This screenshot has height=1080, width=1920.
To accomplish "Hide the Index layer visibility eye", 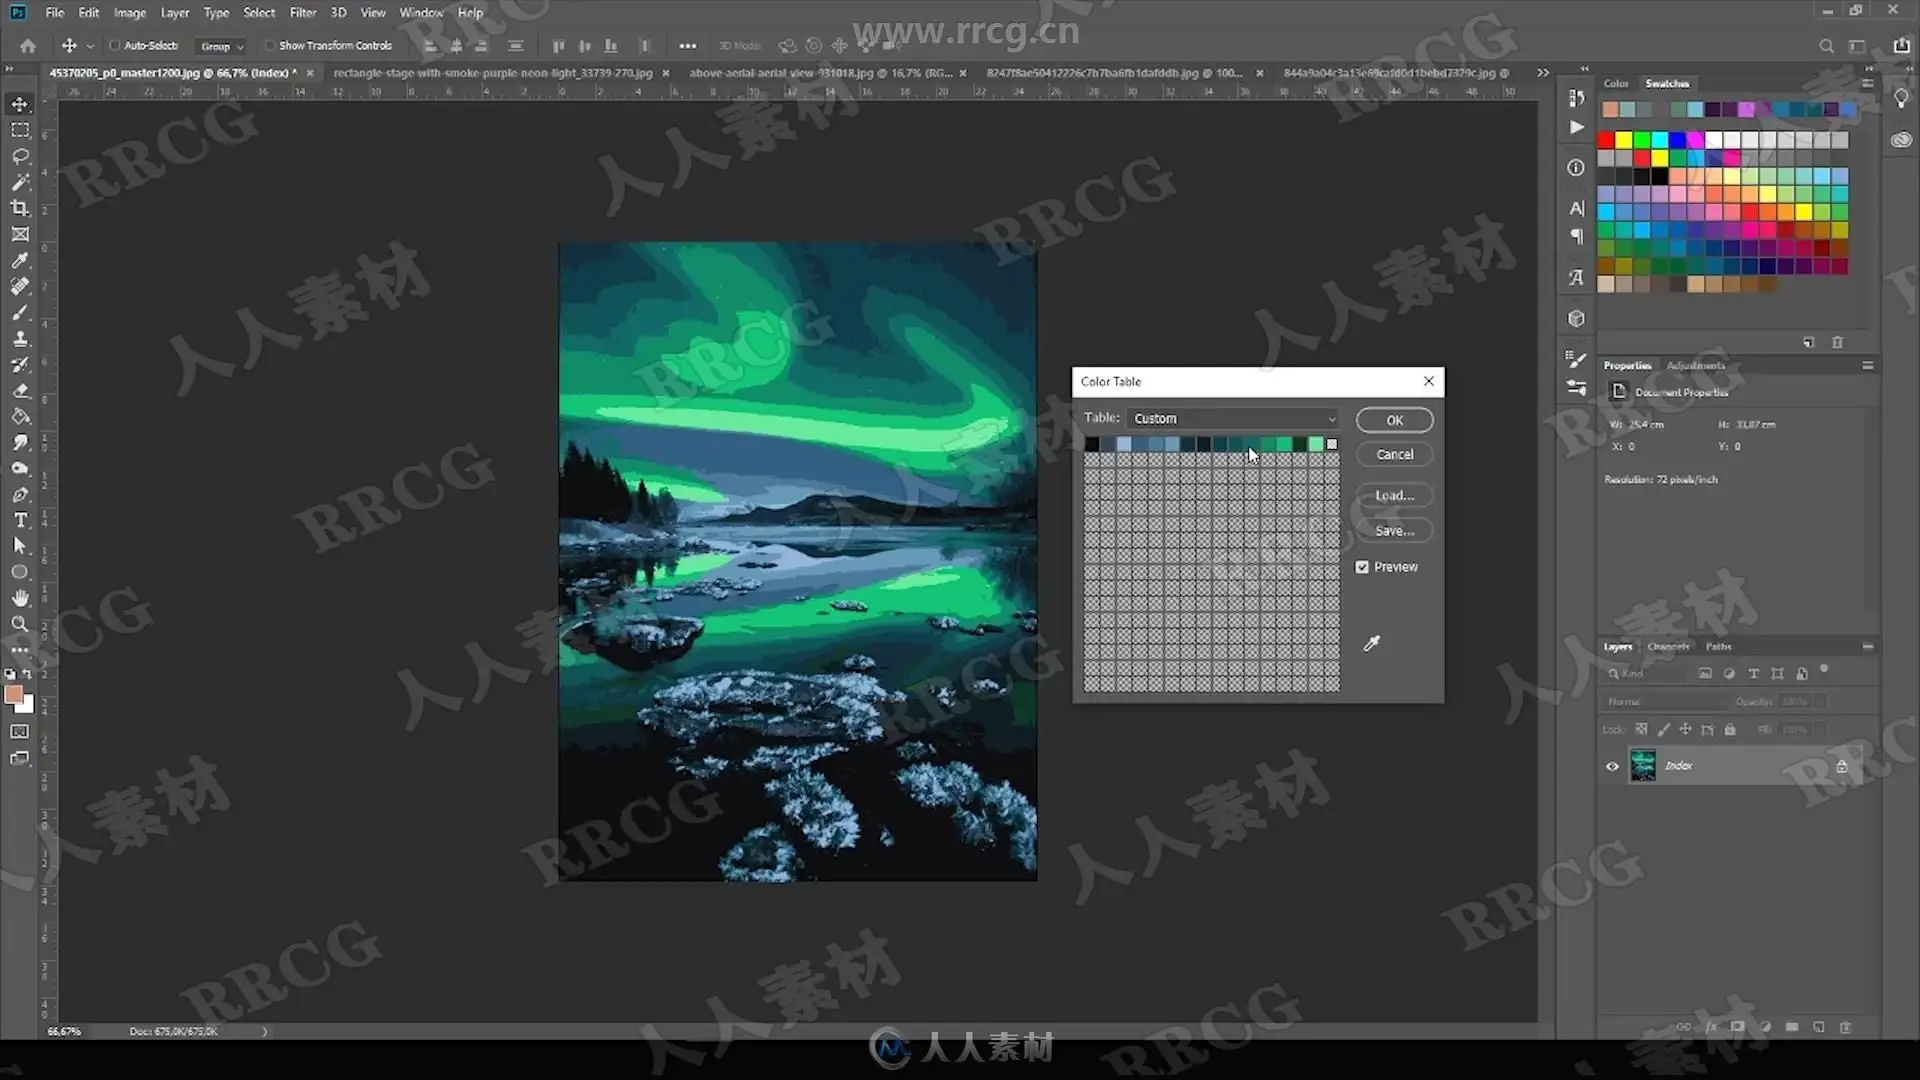I will 1612,766.
